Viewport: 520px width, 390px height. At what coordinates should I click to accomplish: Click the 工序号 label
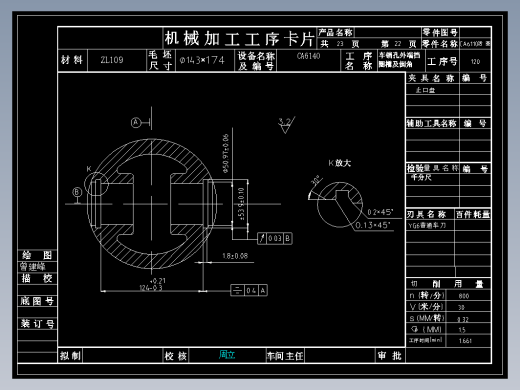(442, 61)
